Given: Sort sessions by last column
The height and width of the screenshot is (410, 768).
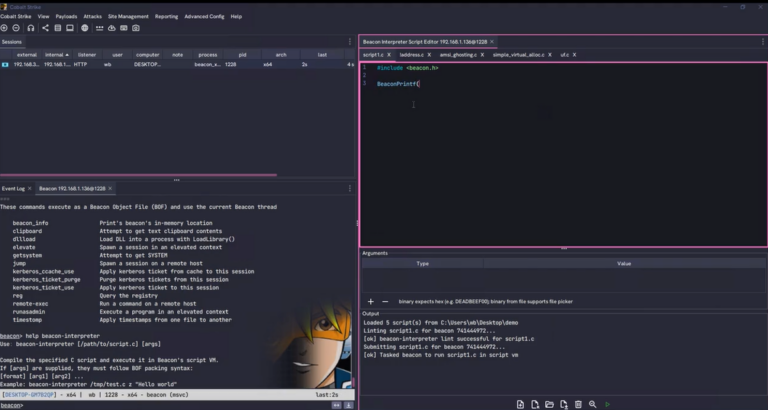Looking at the screenshot, I should (322, 55).
